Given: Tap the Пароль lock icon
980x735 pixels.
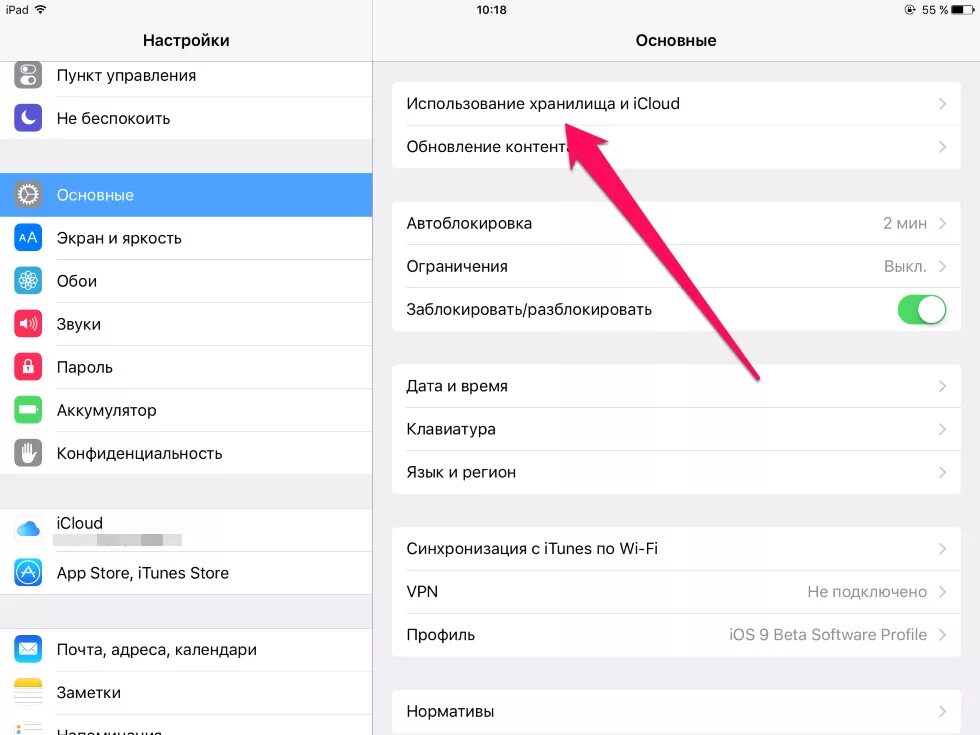Looking at the screenshot, I should click(x=28, y=368).
